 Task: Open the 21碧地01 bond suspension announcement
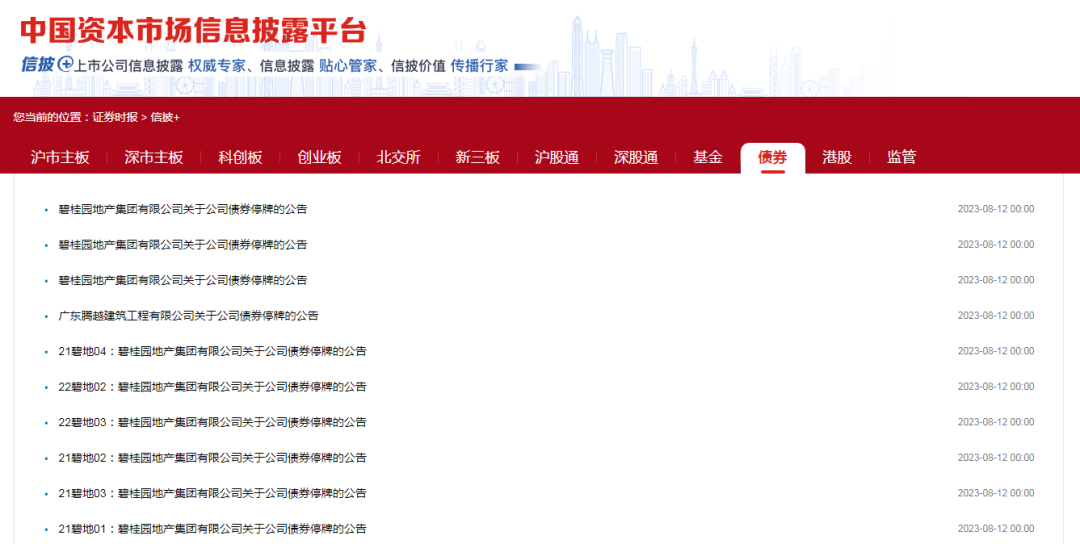[x=212, y=529]
